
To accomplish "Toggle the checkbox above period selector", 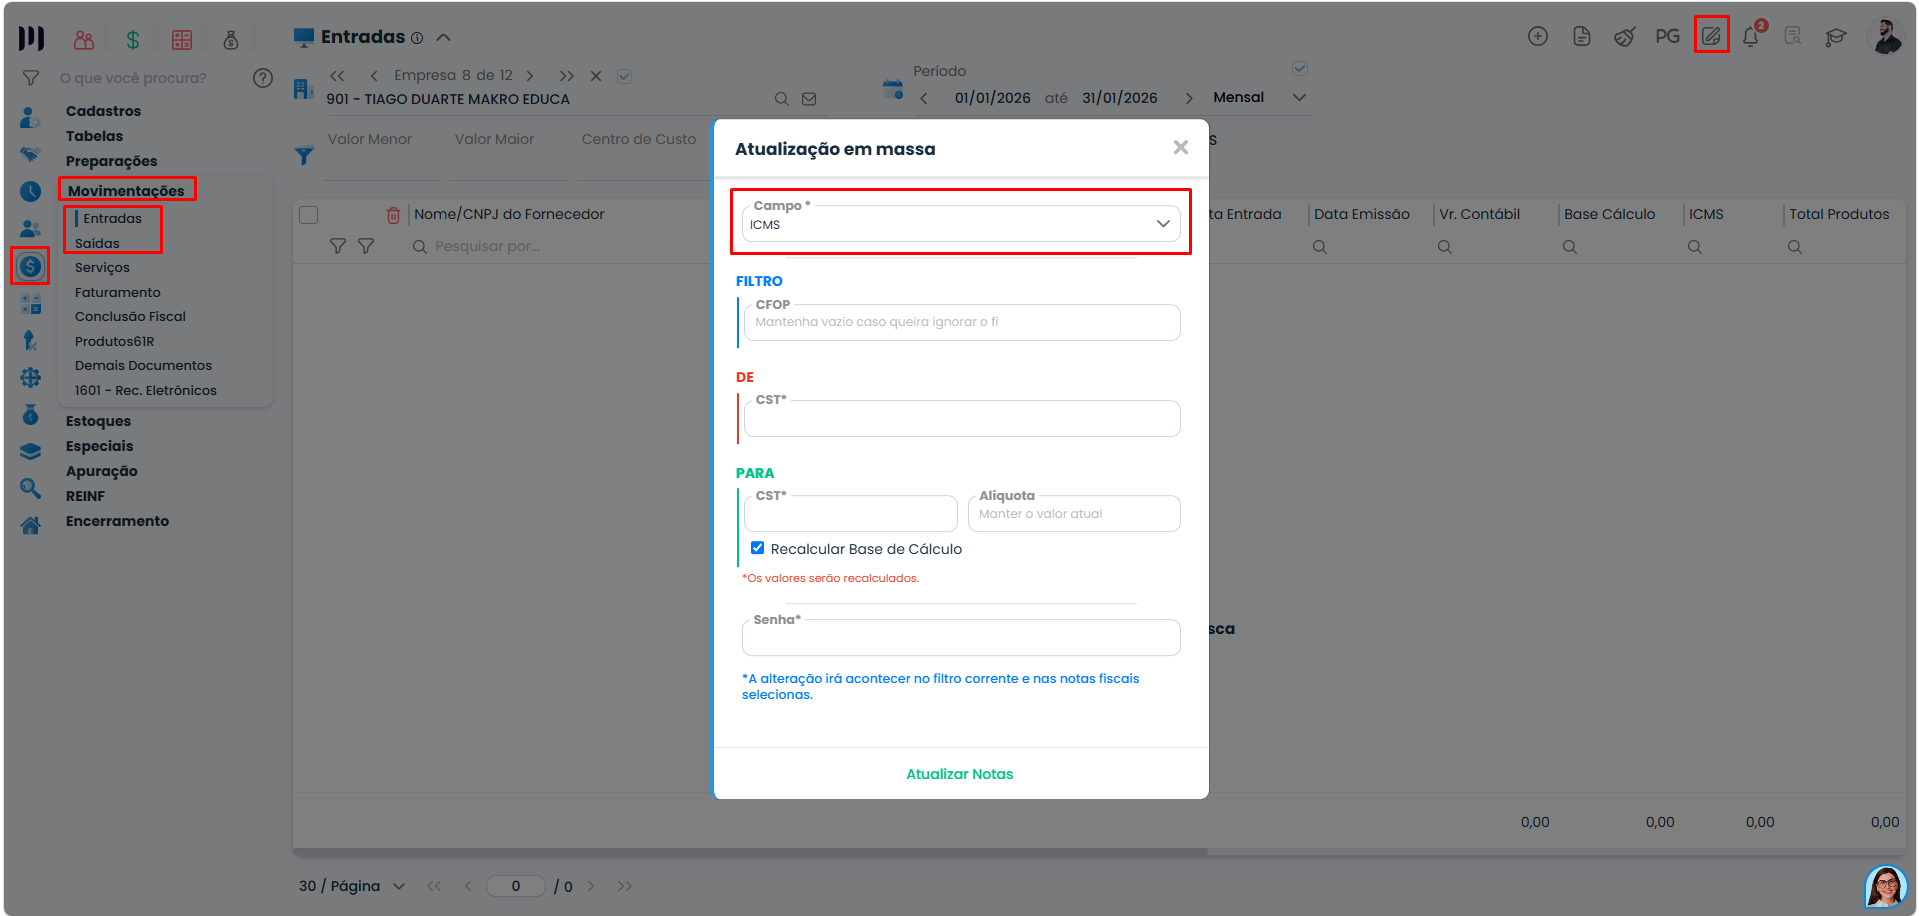I will tap(1300, 69).
